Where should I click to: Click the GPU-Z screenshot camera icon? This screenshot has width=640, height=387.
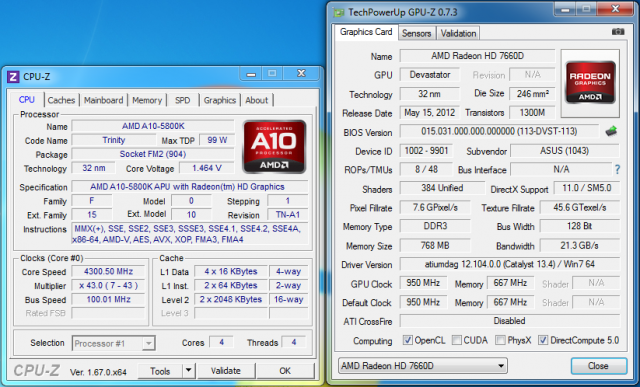tap(618, 31)
